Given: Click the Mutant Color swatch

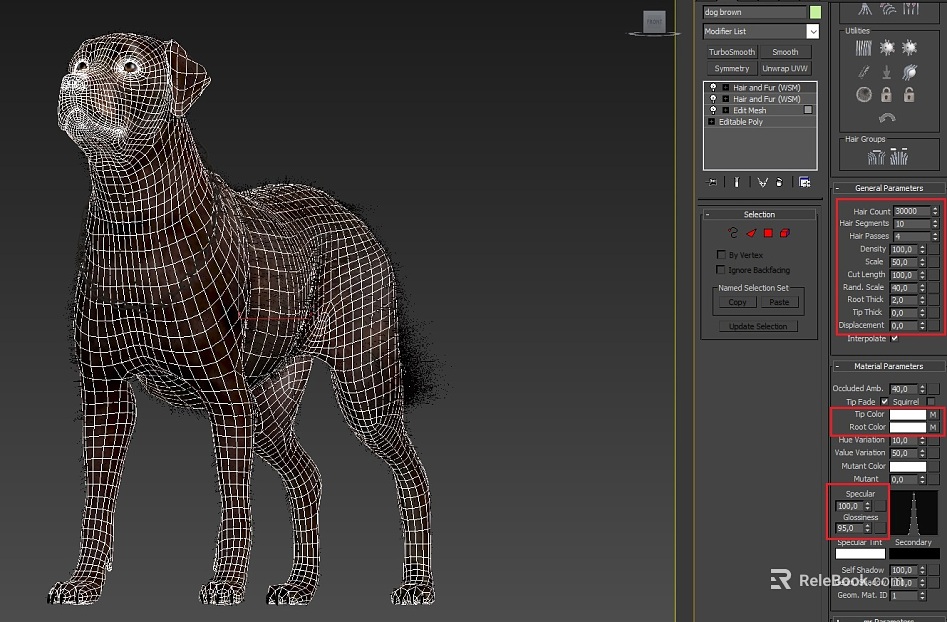Looking at the screenshot, I should 908,466.
